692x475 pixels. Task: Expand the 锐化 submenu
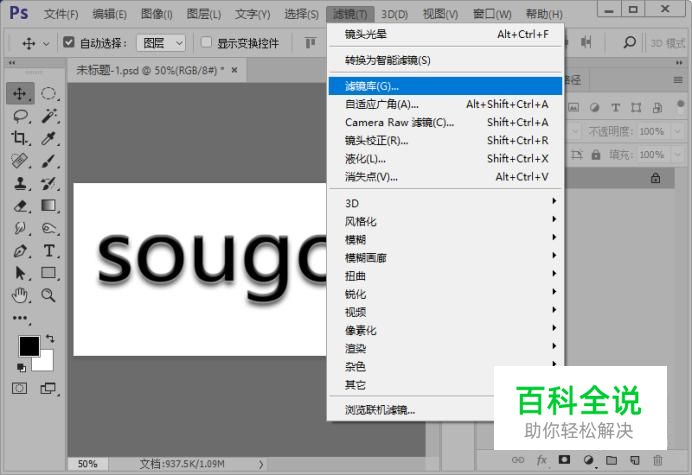pos(445,294)
